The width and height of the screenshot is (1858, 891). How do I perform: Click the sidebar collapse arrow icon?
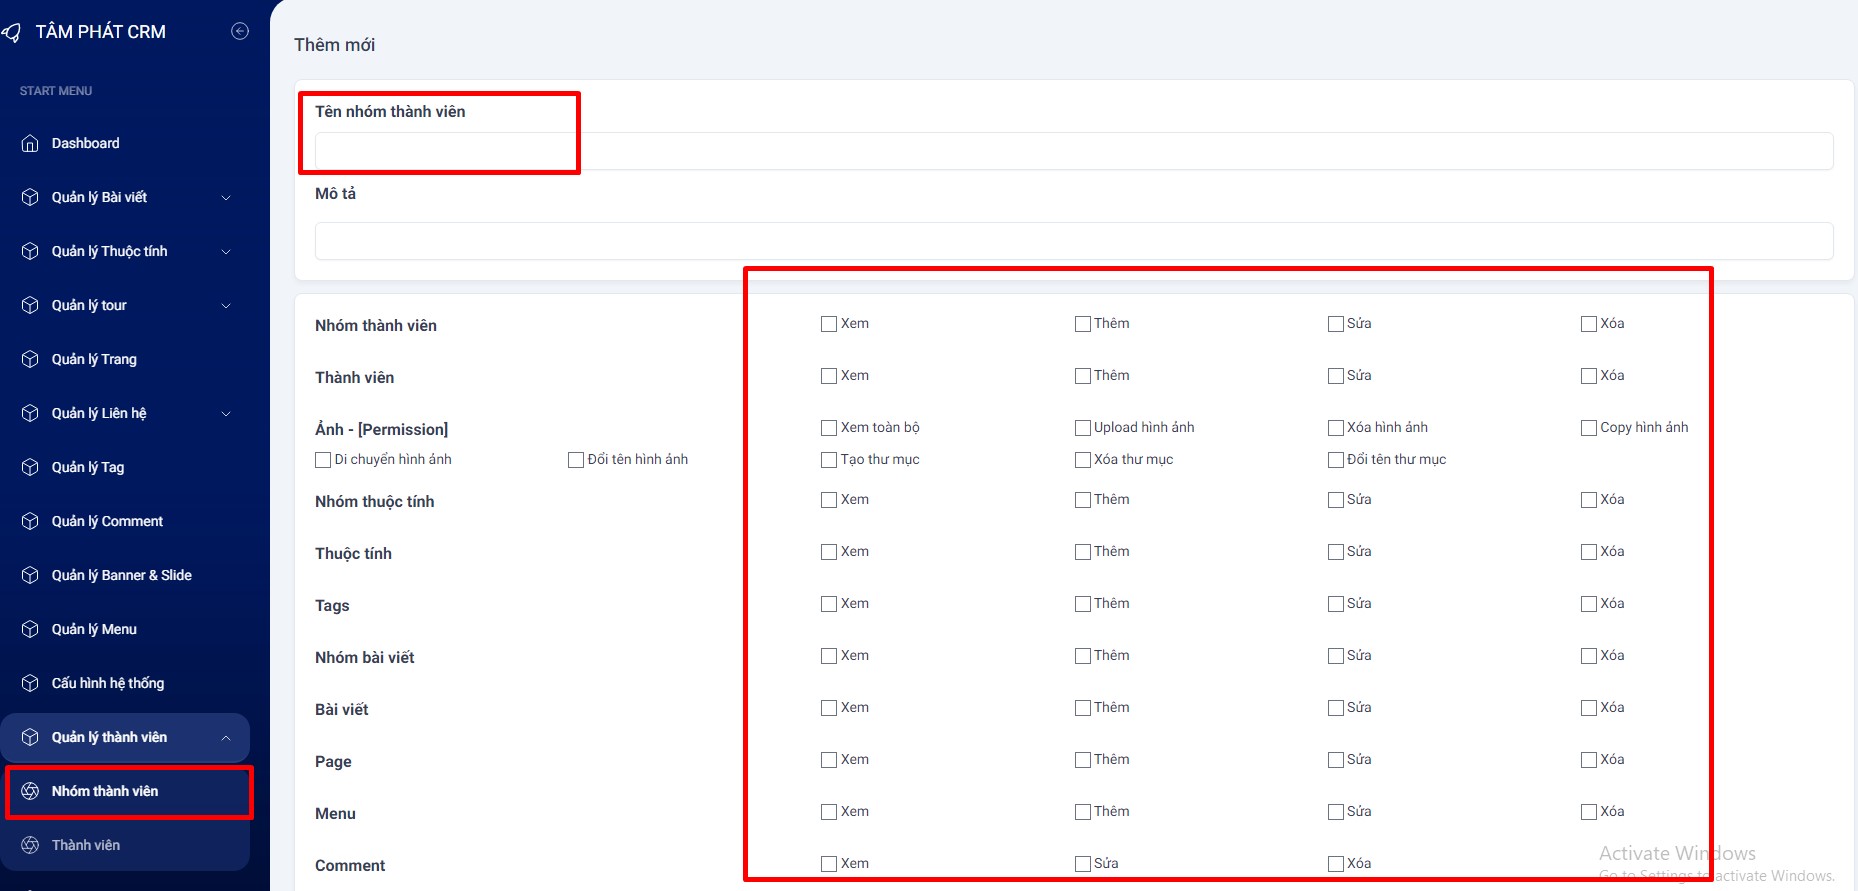pyautogui.click(x=240, y=31)
